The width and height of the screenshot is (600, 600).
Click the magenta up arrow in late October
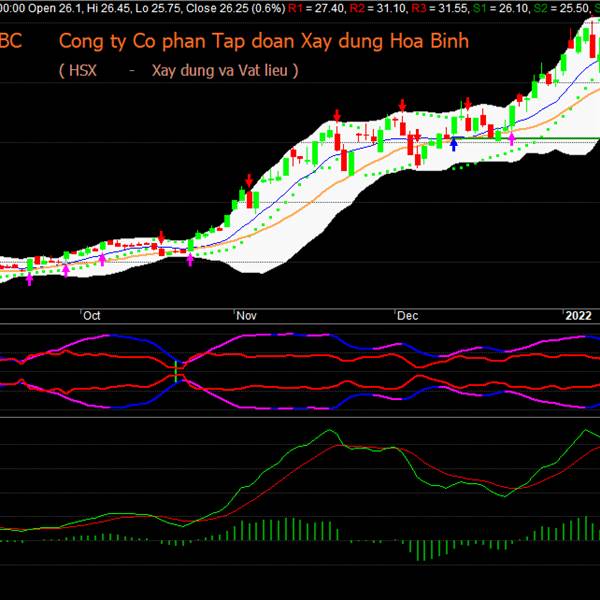click(x=190, y=260)
